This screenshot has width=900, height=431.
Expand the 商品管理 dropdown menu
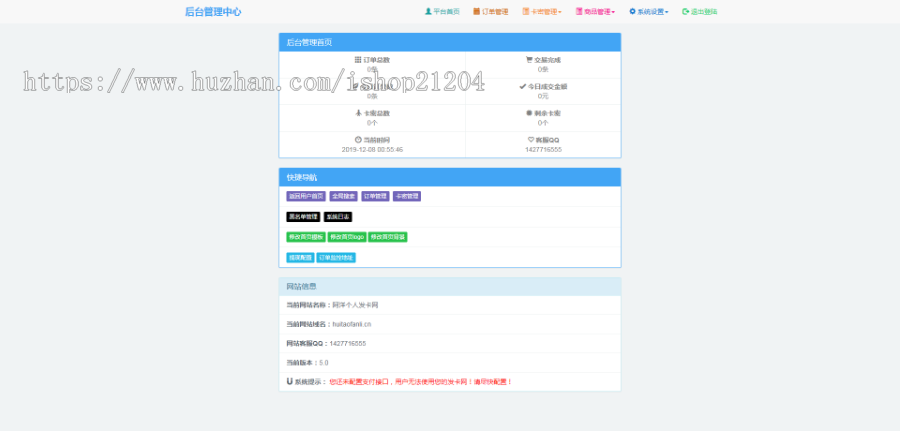595,11
